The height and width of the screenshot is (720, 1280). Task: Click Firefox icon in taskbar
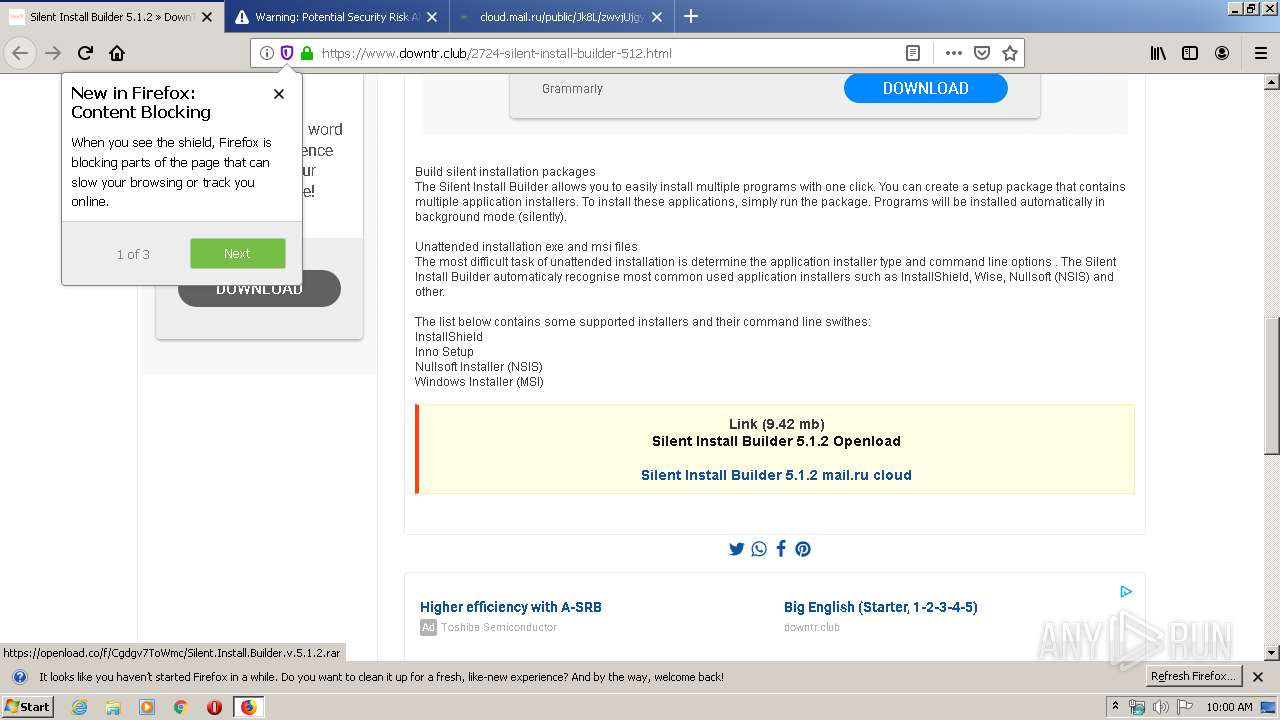pos(248,707)
